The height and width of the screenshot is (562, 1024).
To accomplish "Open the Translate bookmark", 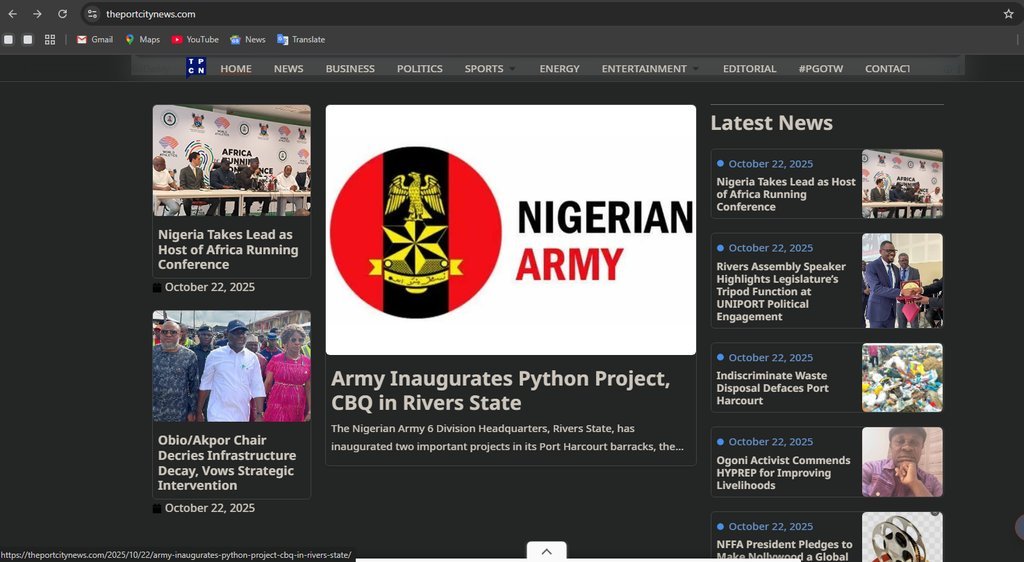I will (x=301, y=40).
